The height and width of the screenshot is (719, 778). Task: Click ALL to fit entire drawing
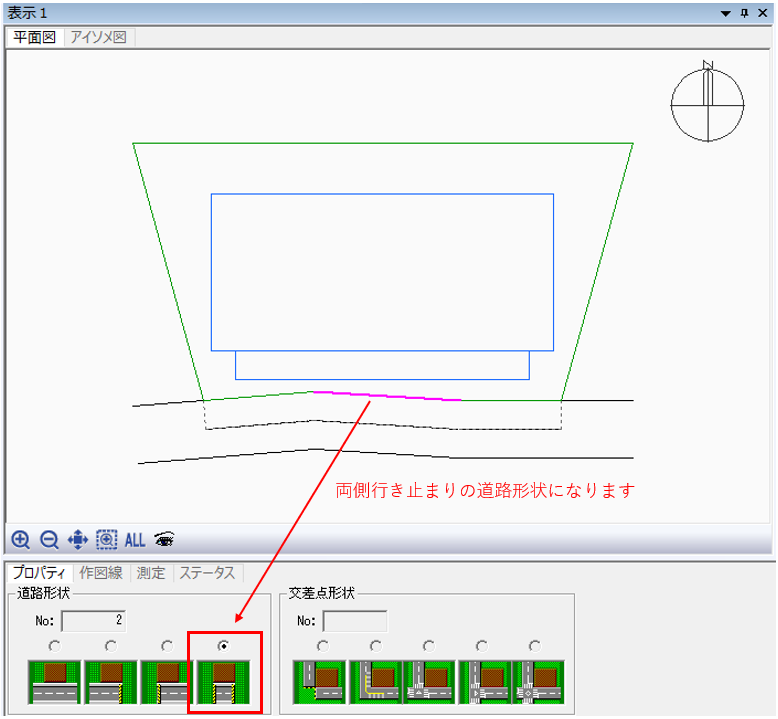[x=135, y=540]
